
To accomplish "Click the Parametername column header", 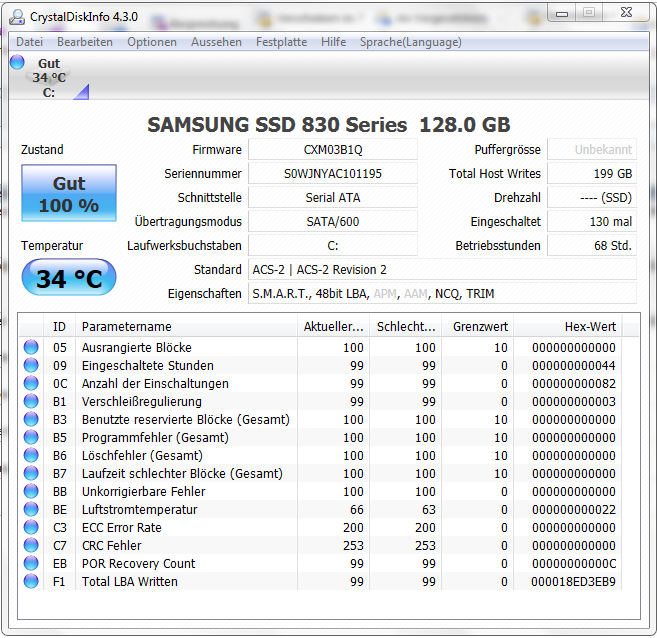I will (x=186, y=326).
